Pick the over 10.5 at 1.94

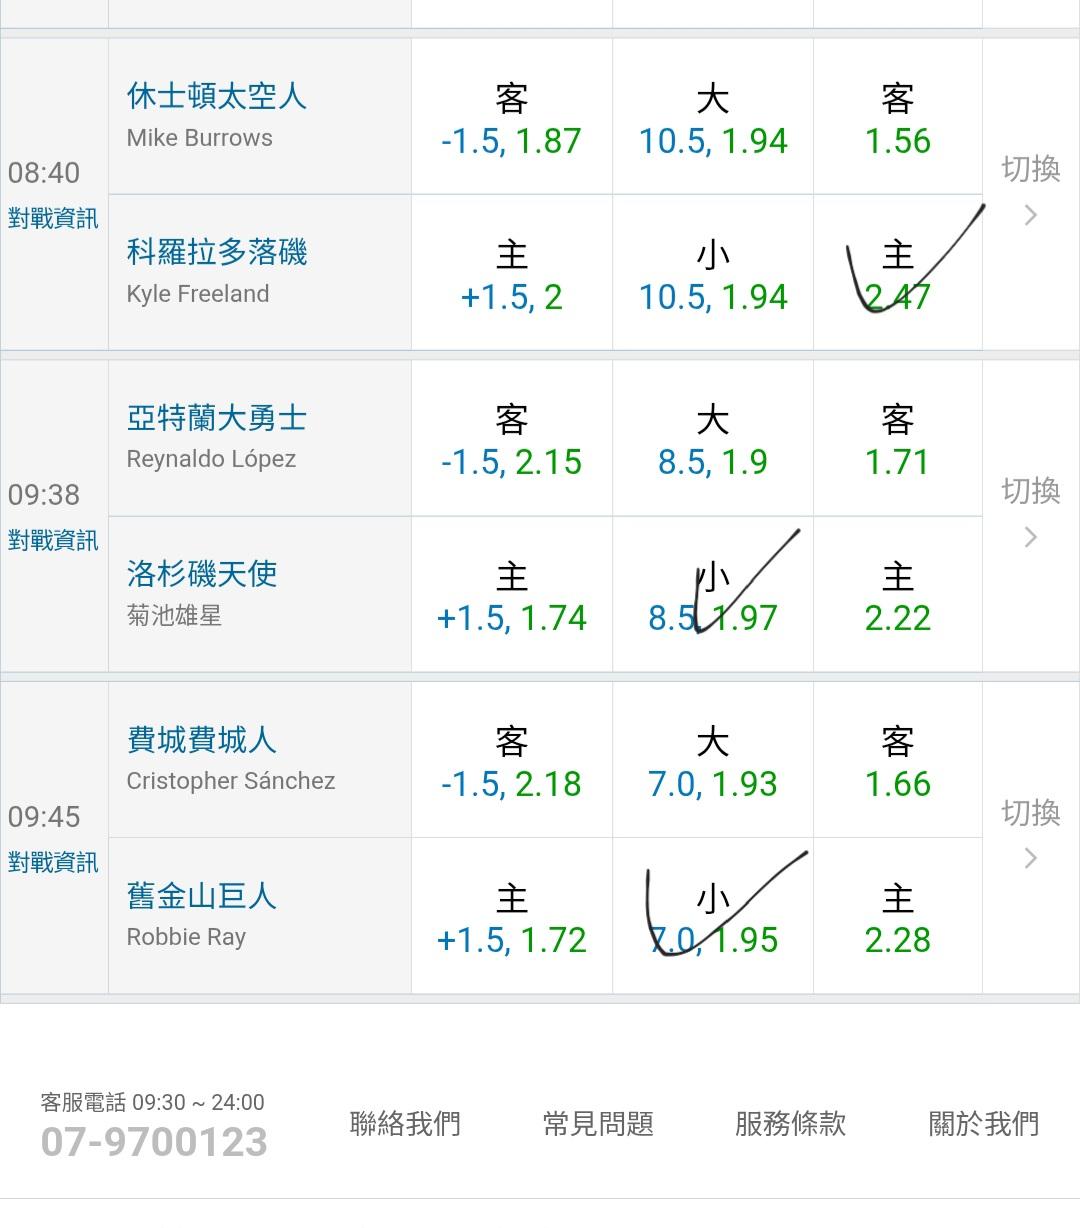coord(712,120)
